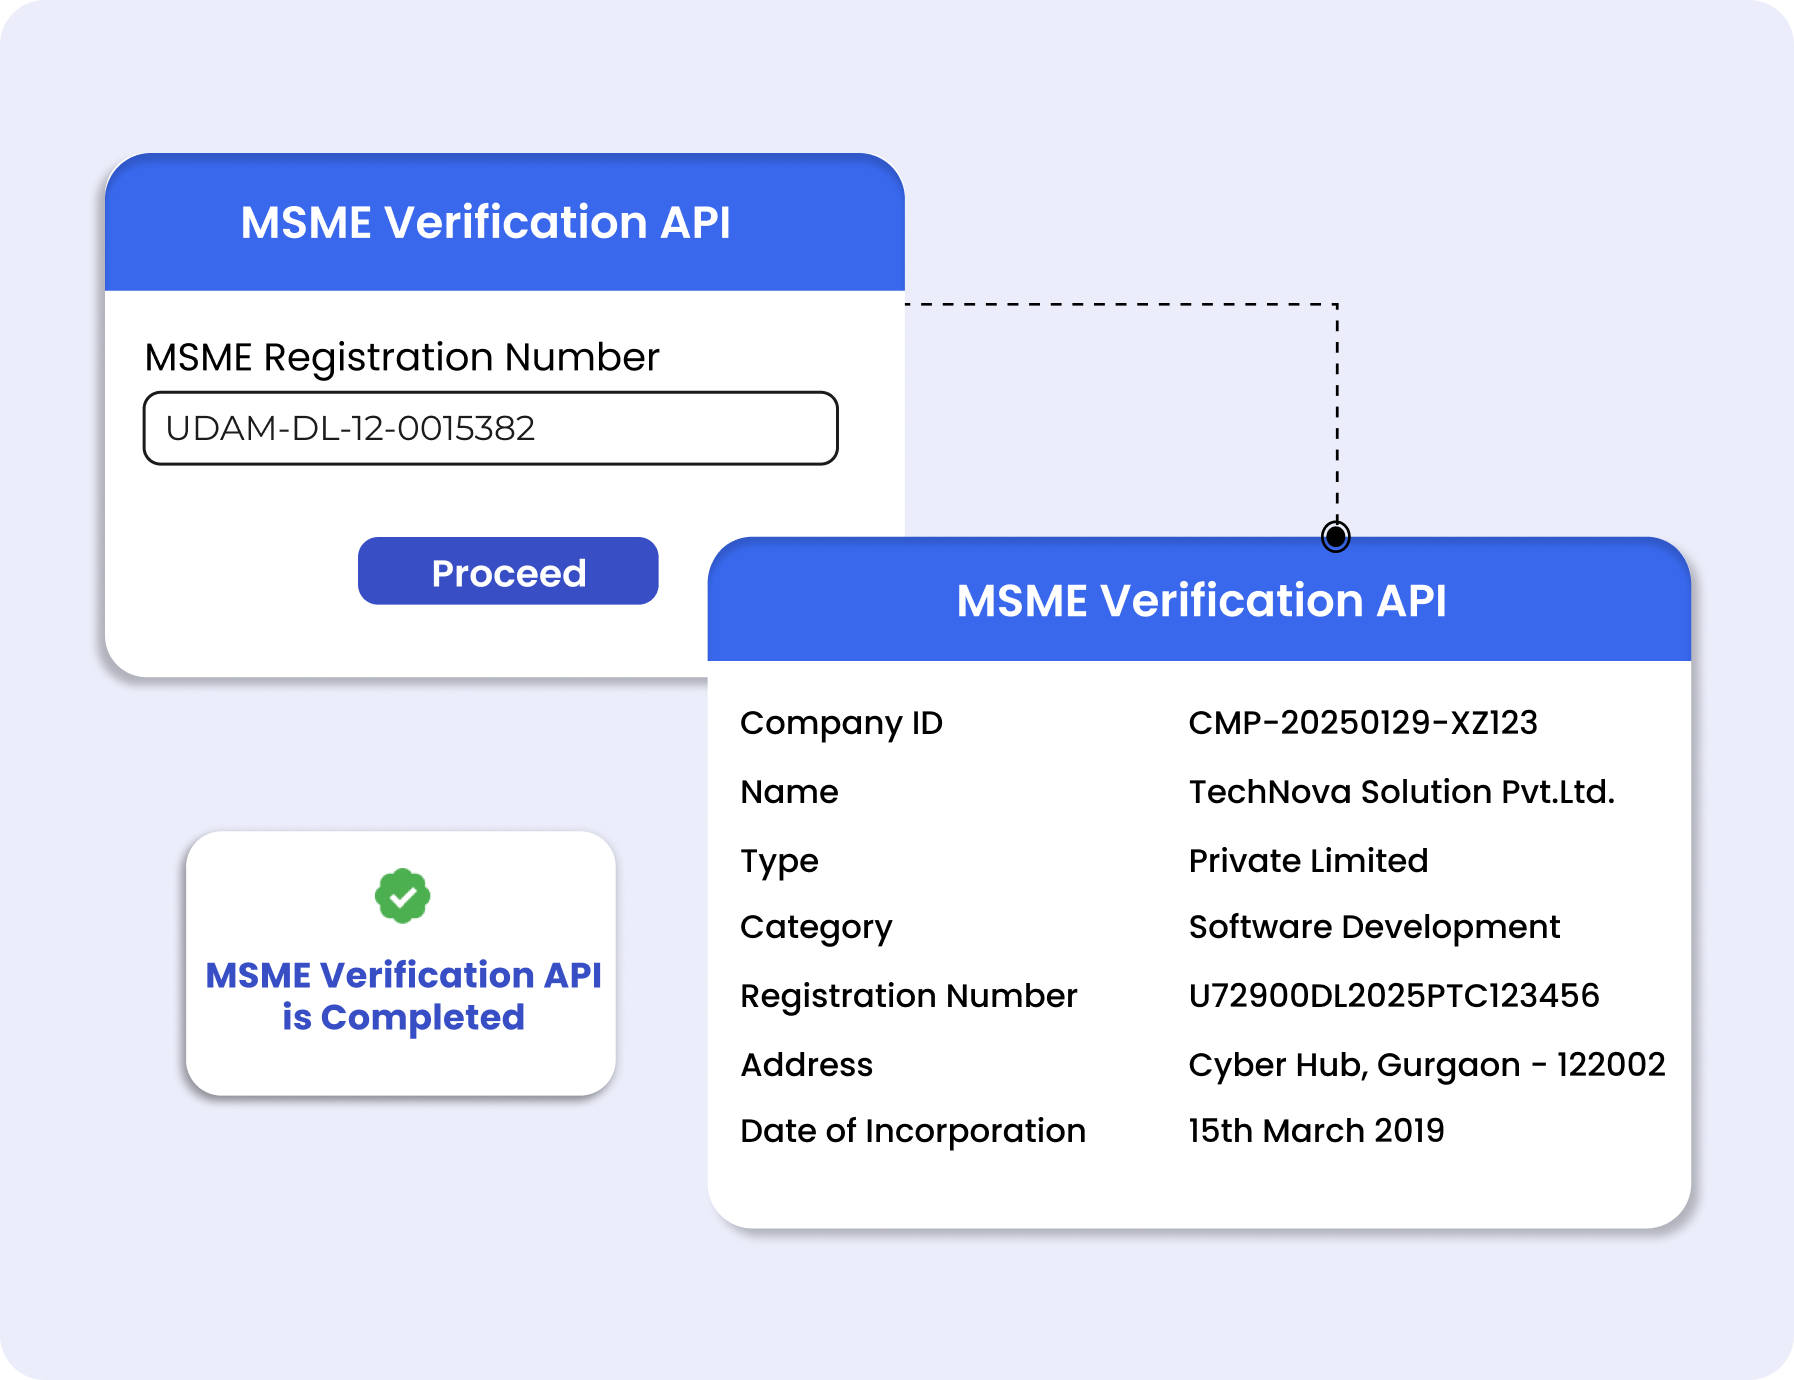
Task: Click the Category field label
Action: coord(816,927)
